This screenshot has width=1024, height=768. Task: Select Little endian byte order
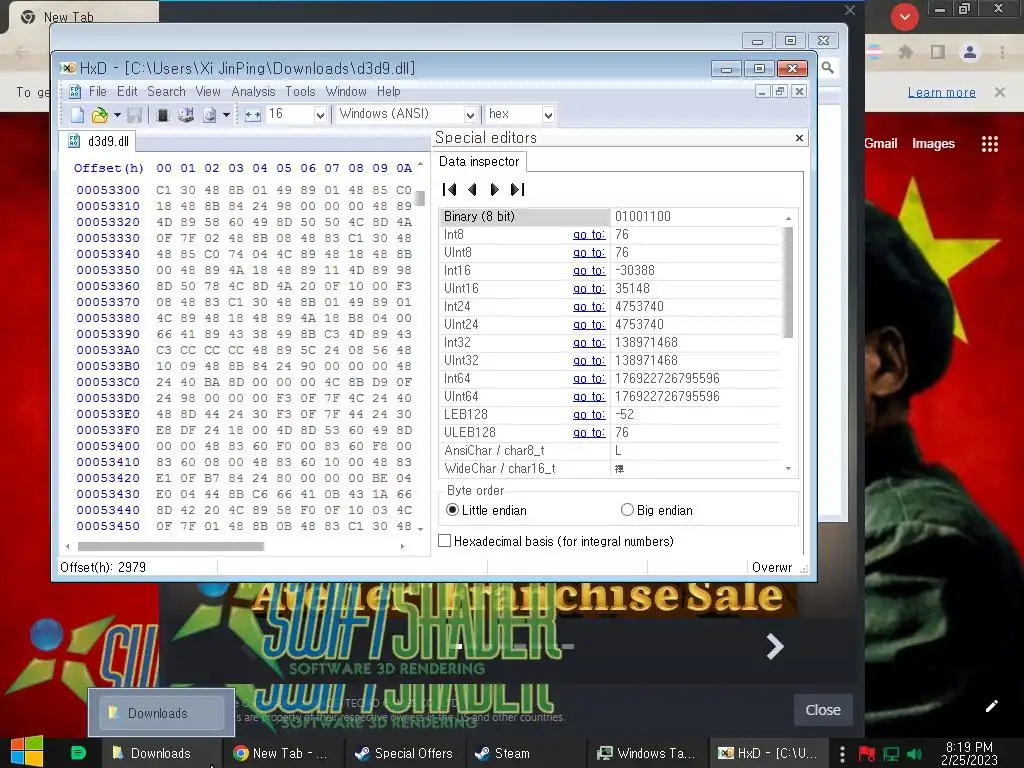pos(486,510)
